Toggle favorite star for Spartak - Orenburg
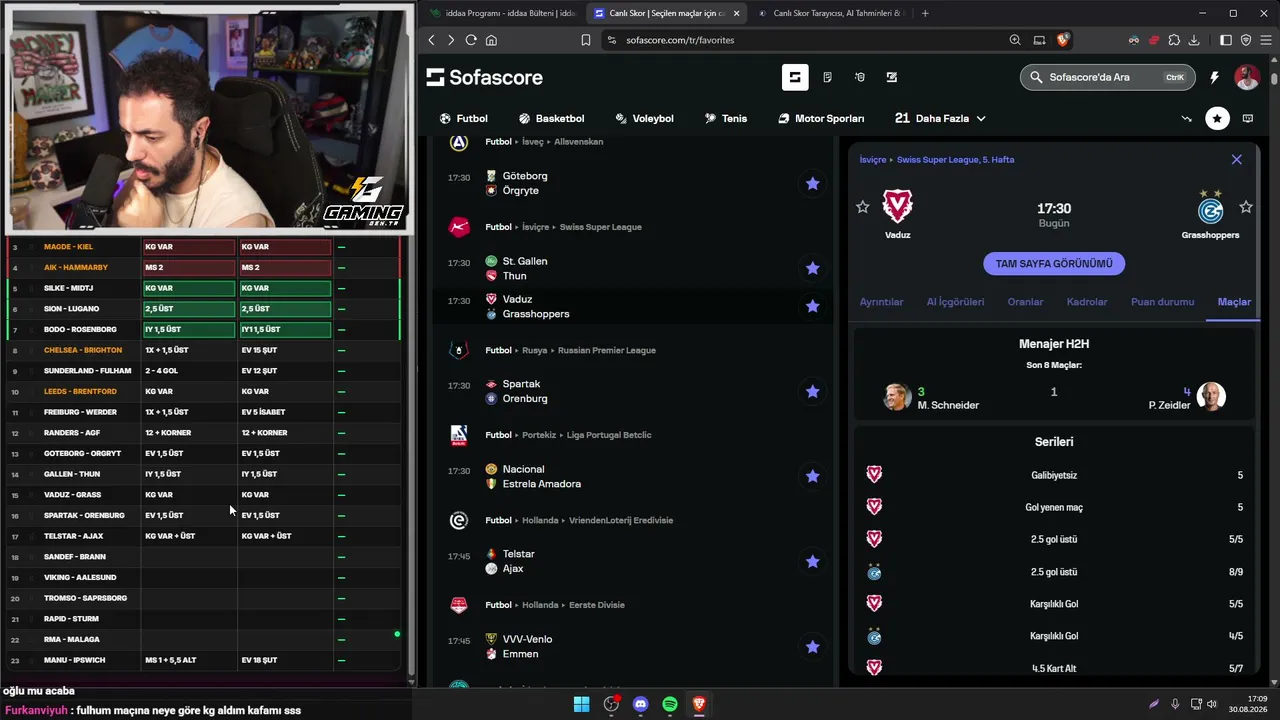This screenshot has height=720, width=1280. [x=813, y=391]
